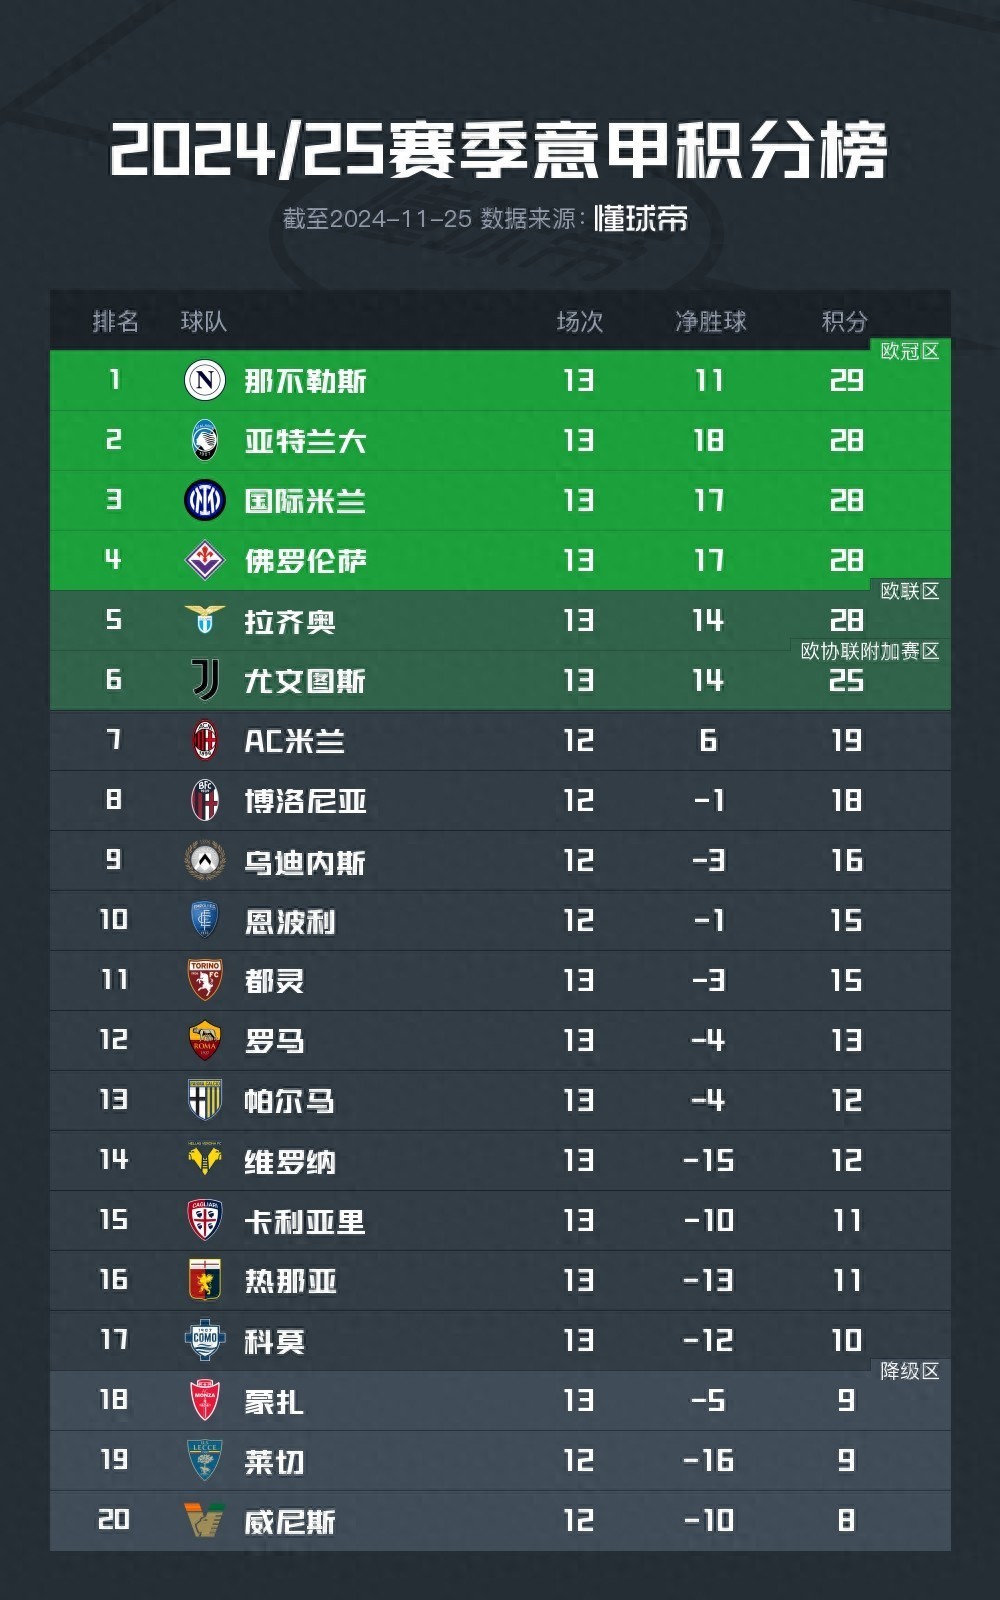Viewport: 1000px width, 1600px height.
Task: Click the 欧协联附加赛区 label
Action: point(870,651)
